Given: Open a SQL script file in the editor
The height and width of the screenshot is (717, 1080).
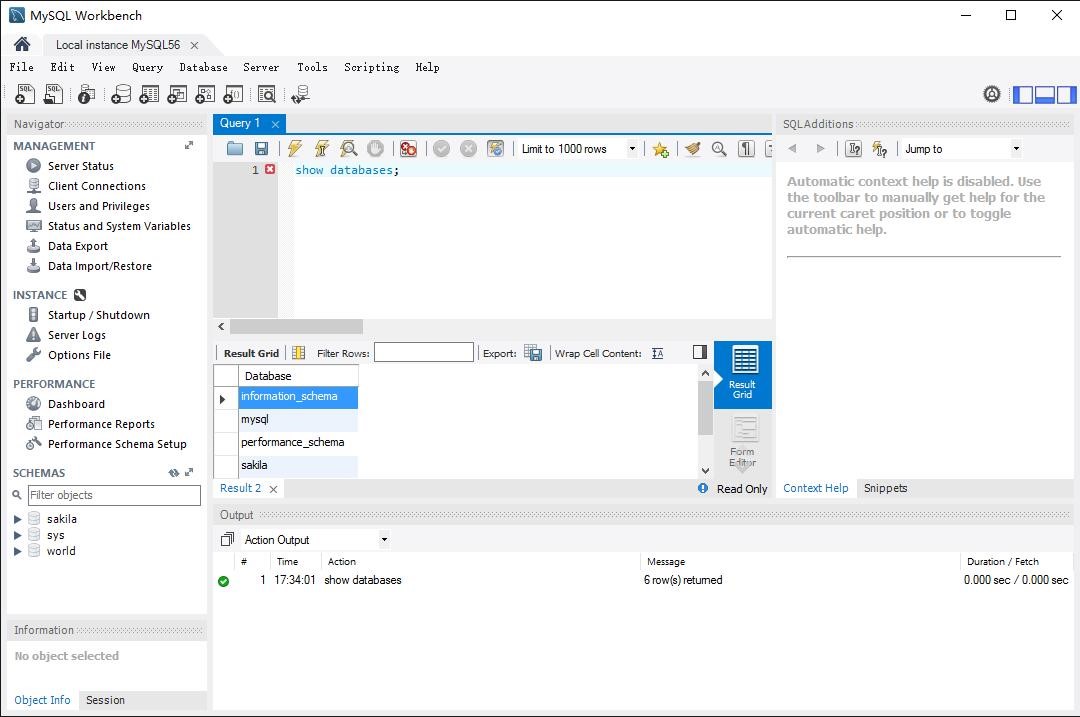Looking at the screenshot, I should point(234,148).
